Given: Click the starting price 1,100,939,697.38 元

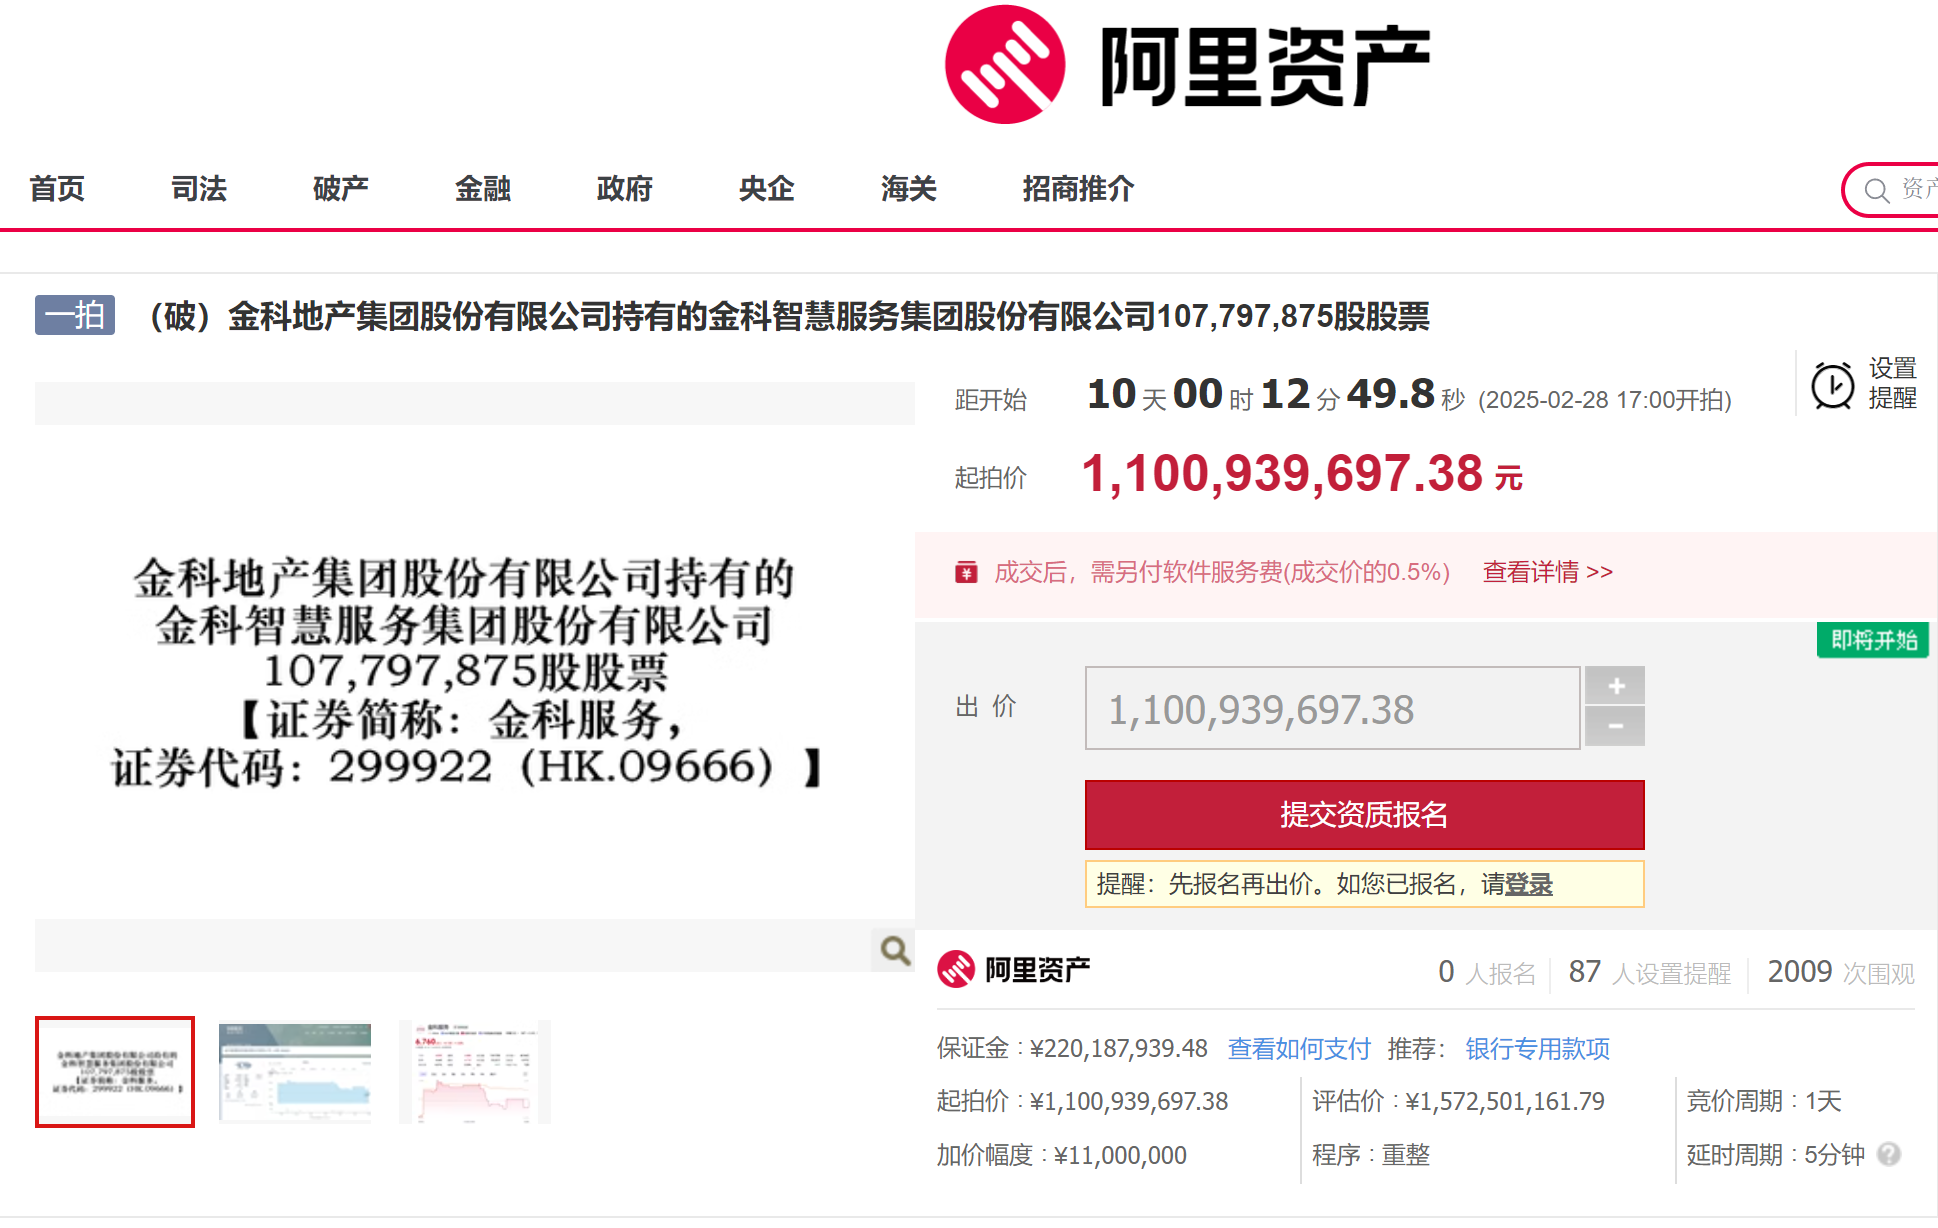Looking at the screenshot, I should pos(1302,474).
